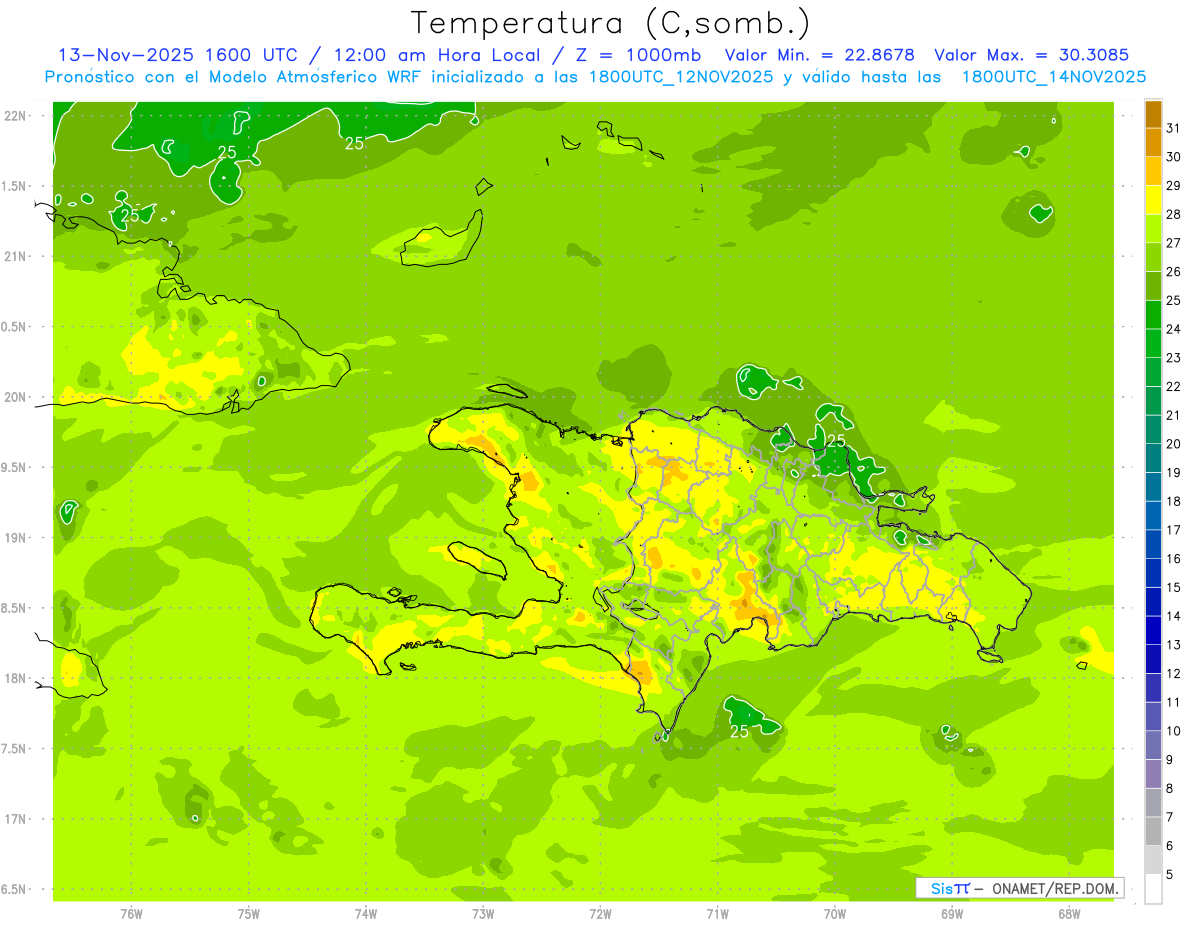
Task: Pick the lime swatch between legend values 27 and 28
Action: (x=1153, y=228)
